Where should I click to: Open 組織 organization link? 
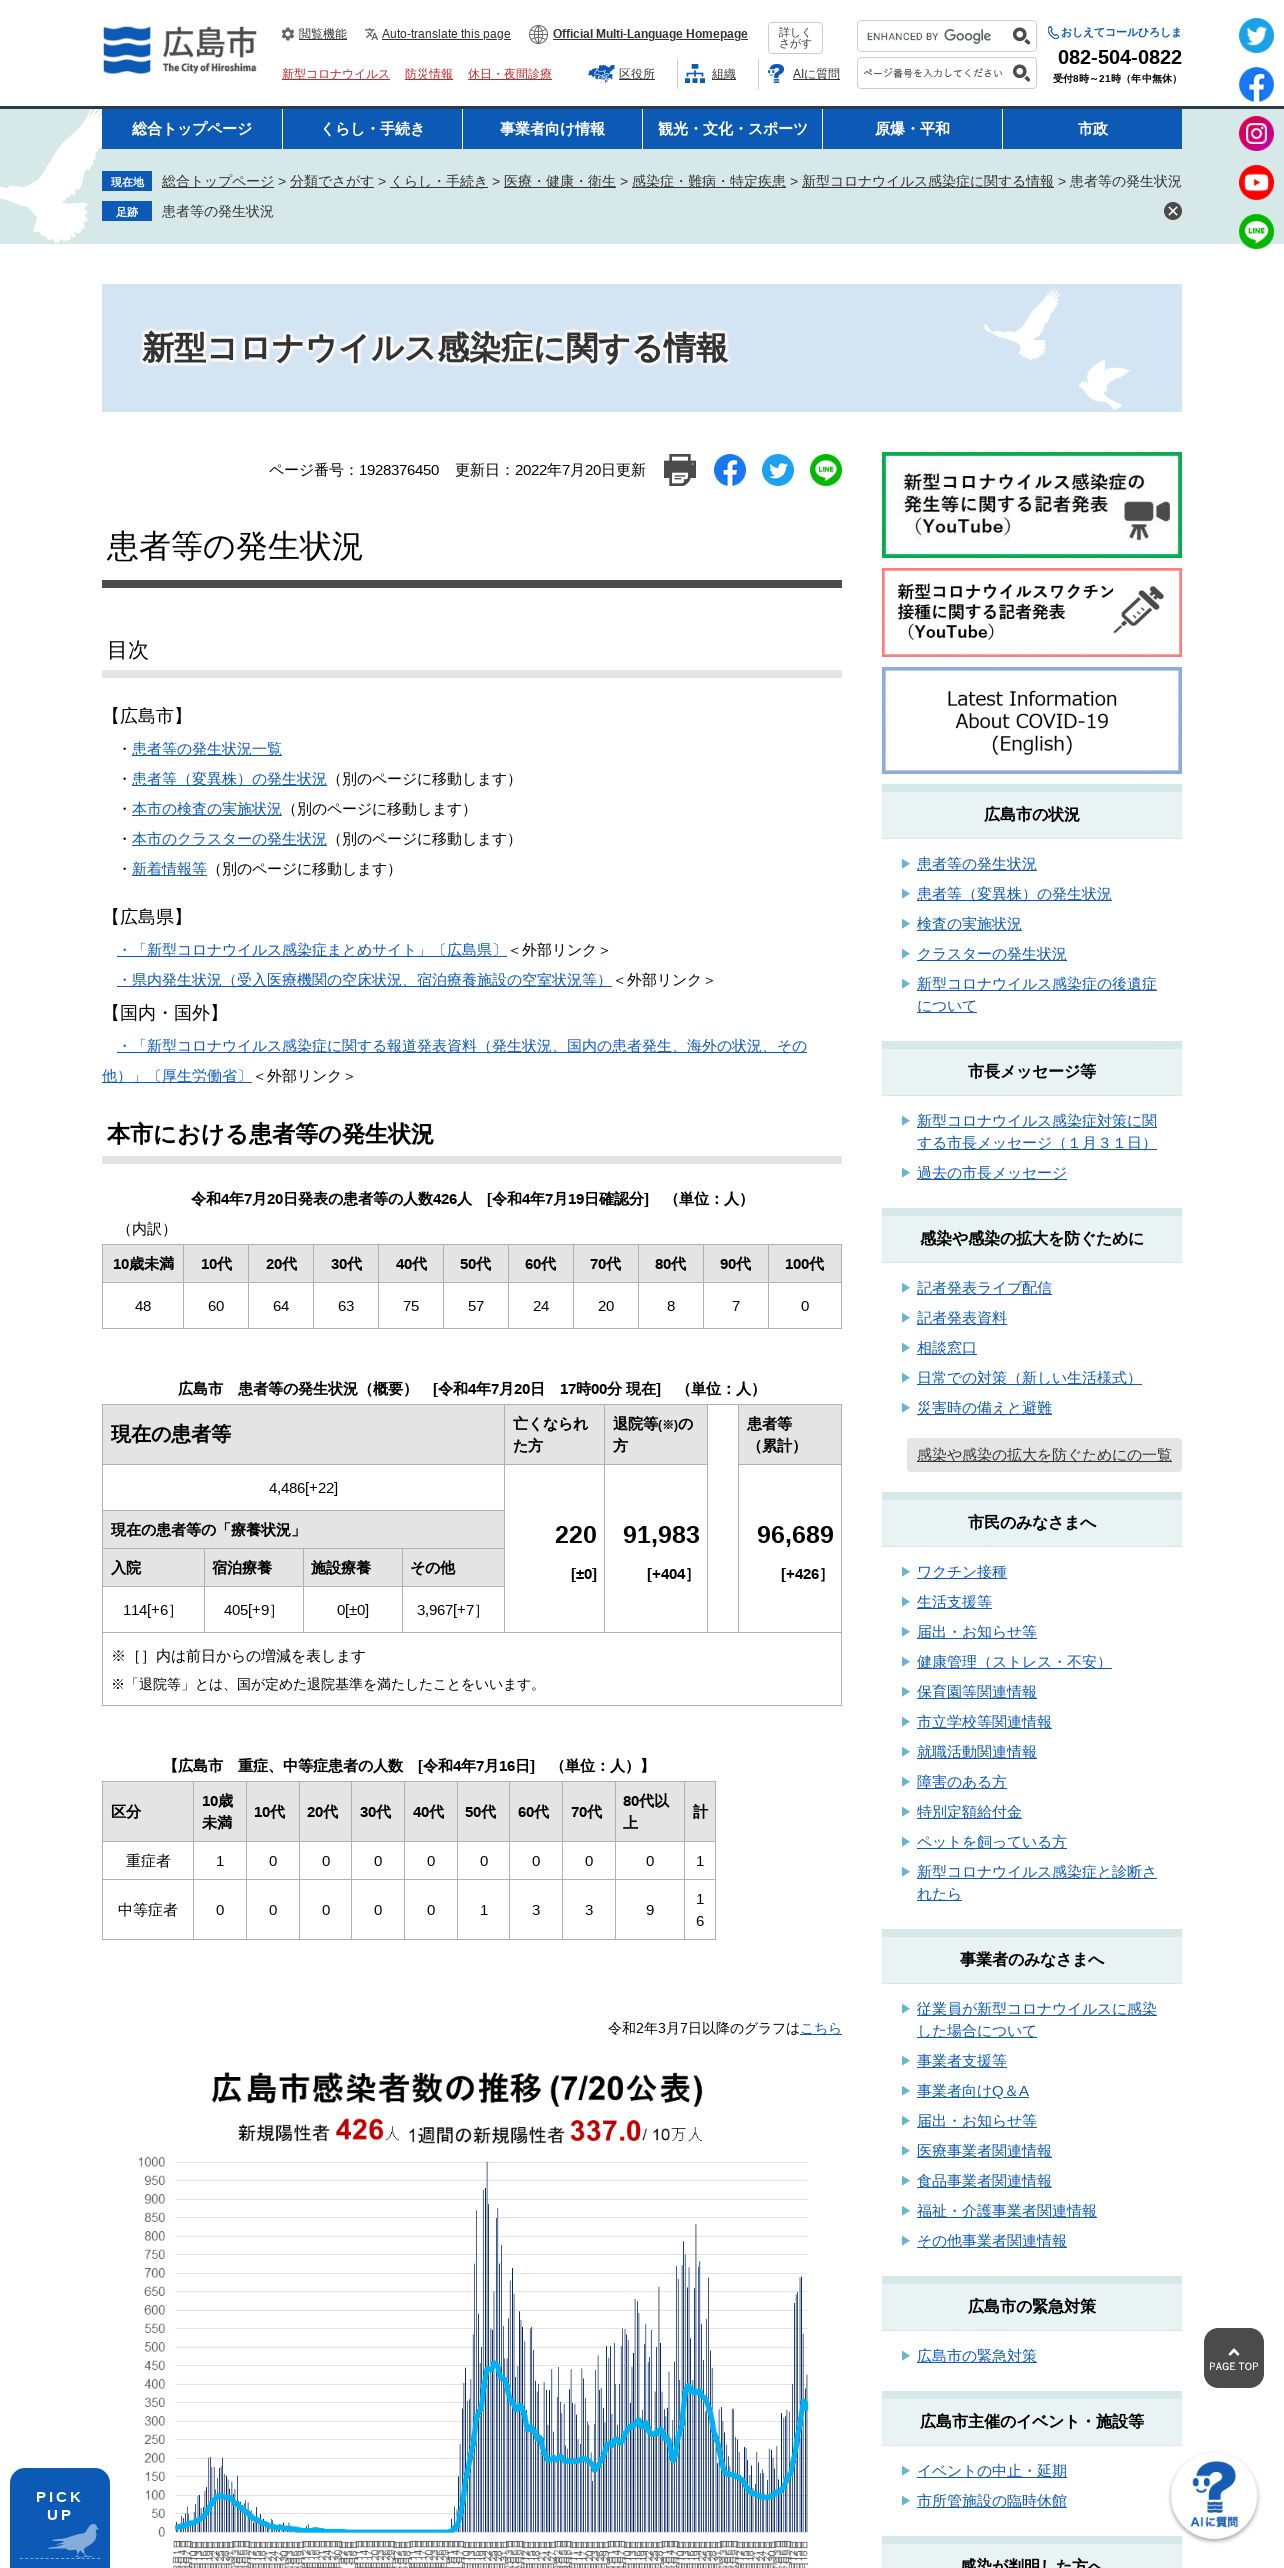[724, 74]
